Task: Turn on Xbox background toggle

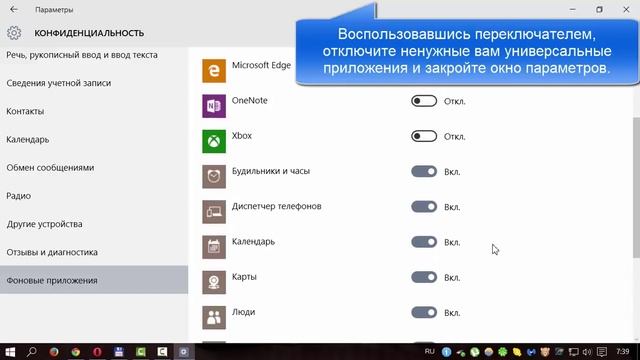Action: pyautogui.click(x=424, y=136)
